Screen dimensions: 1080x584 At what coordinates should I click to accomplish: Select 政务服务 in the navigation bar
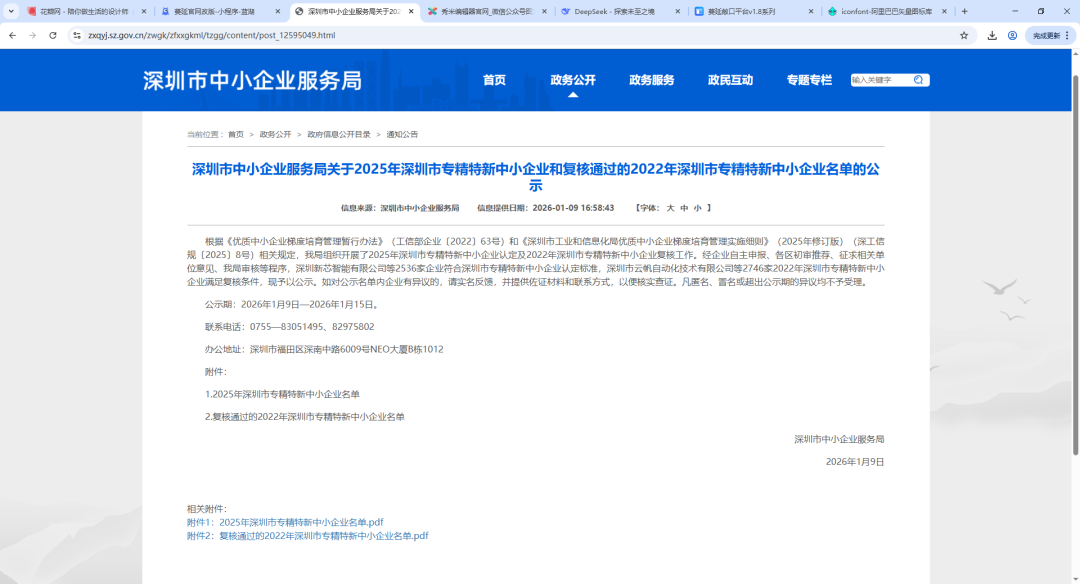(651, 80)
